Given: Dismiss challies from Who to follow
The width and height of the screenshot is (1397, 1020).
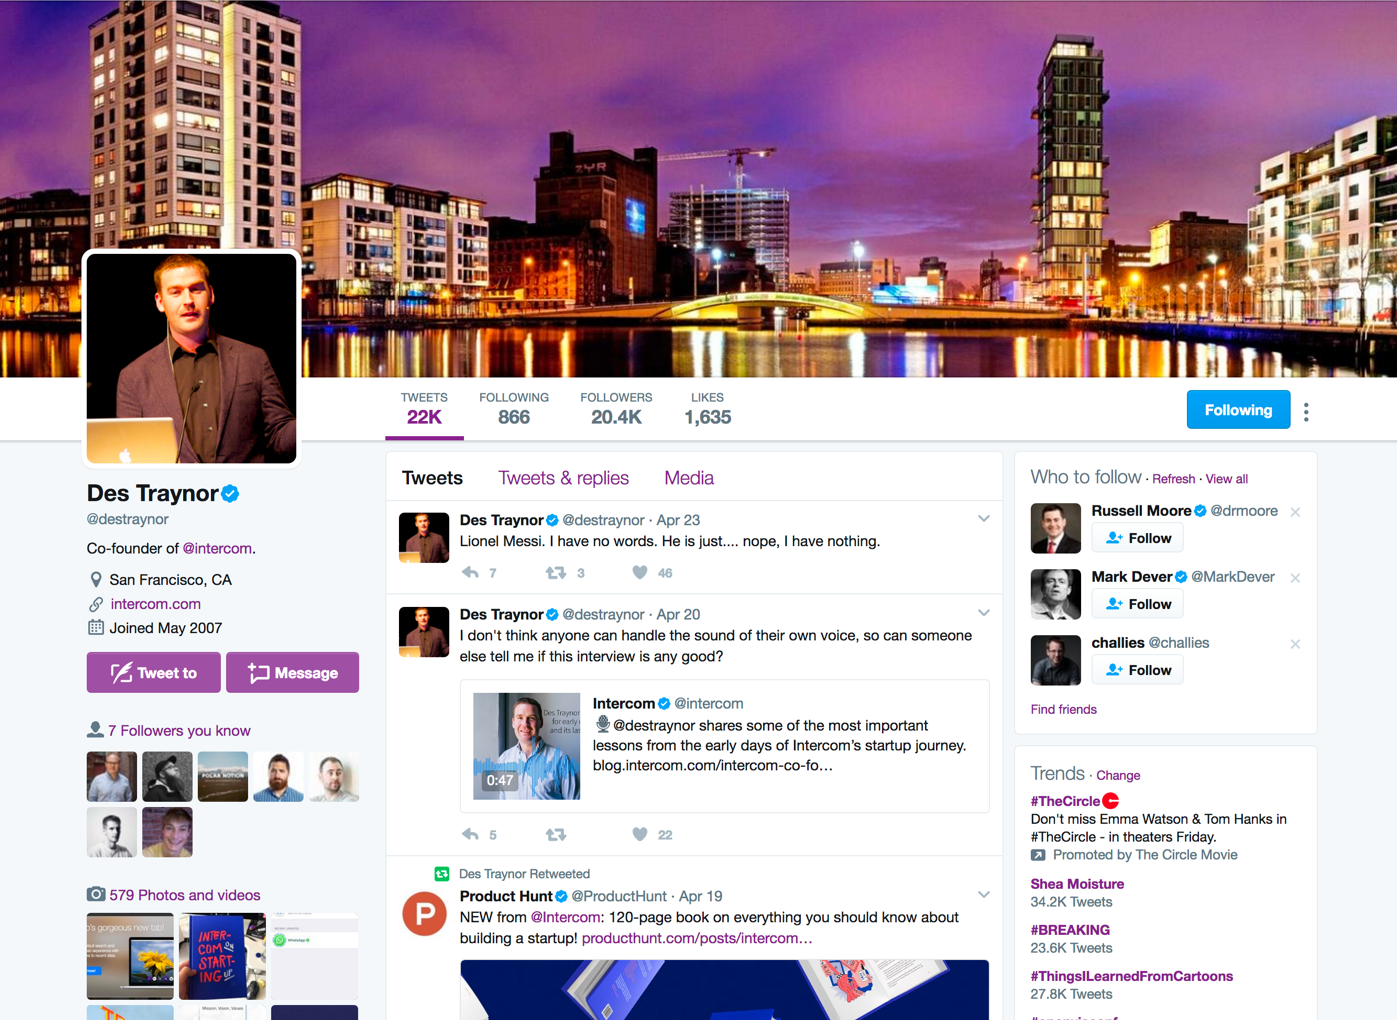Looking at the screenshot, I should click(x=1295, y=644).
